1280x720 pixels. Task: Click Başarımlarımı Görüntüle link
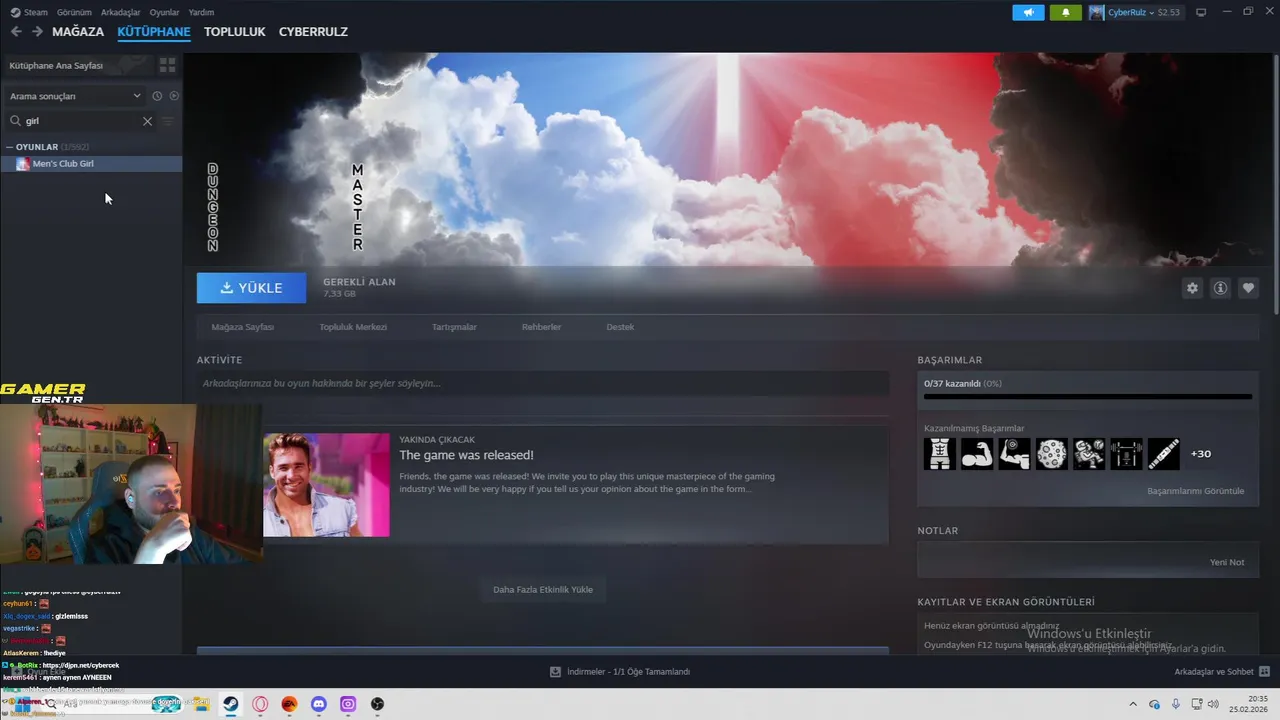click(x=1195, y=491)
